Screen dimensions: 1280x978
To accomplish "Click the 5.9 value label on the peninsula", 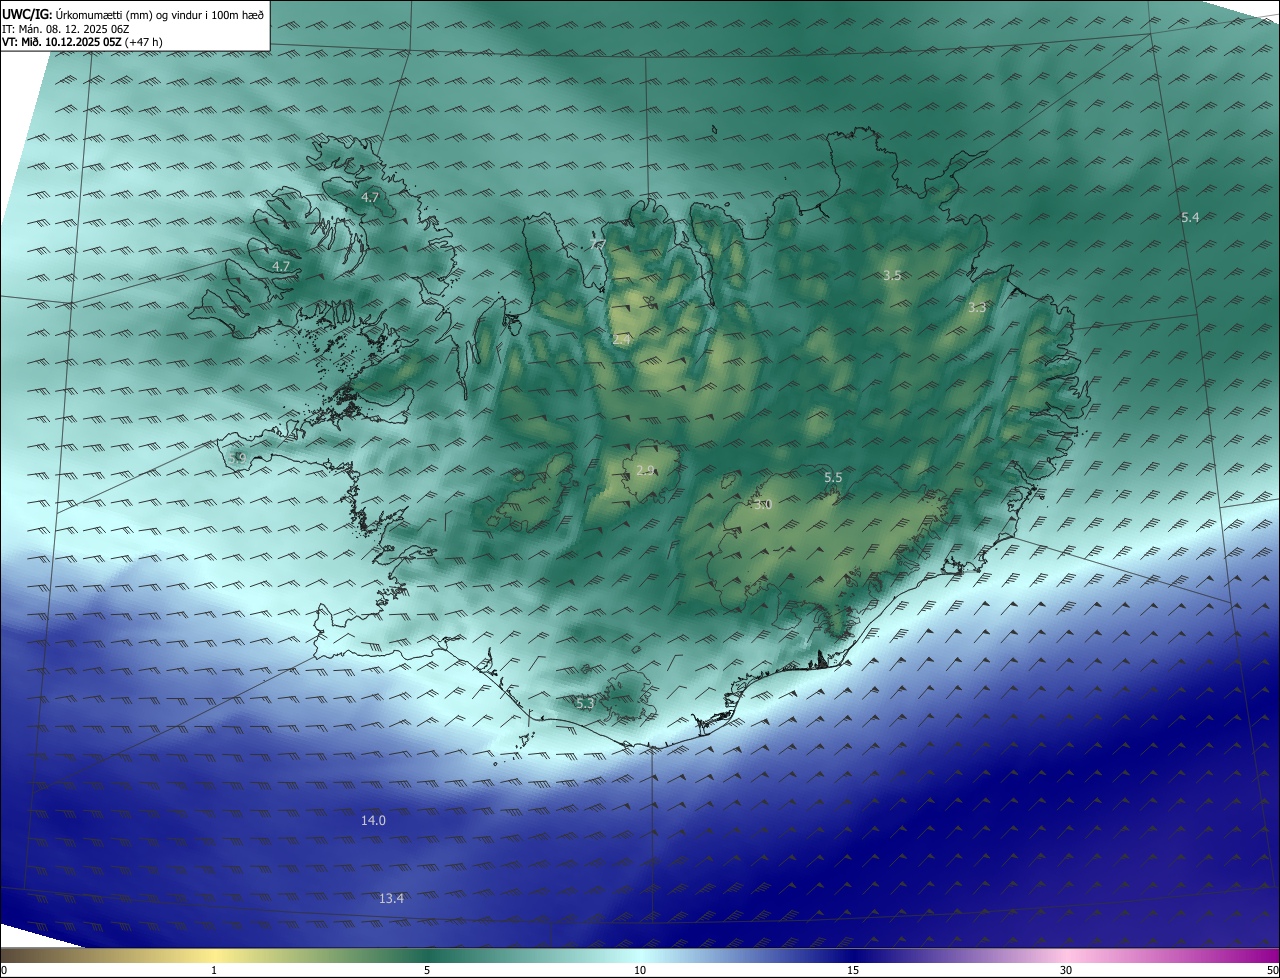I will 237,458.
